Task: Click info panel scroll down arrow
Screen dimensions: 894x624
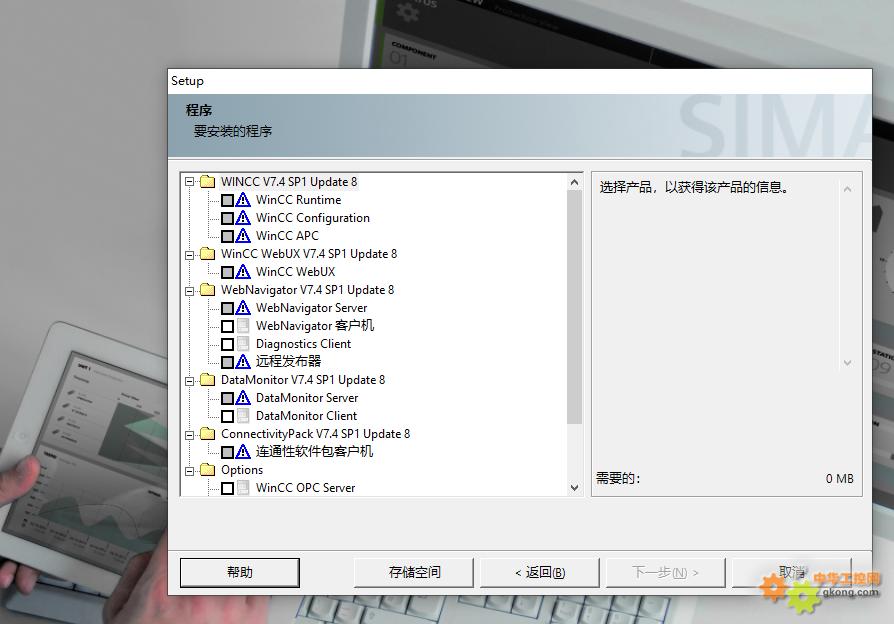Action: [847, 363]
